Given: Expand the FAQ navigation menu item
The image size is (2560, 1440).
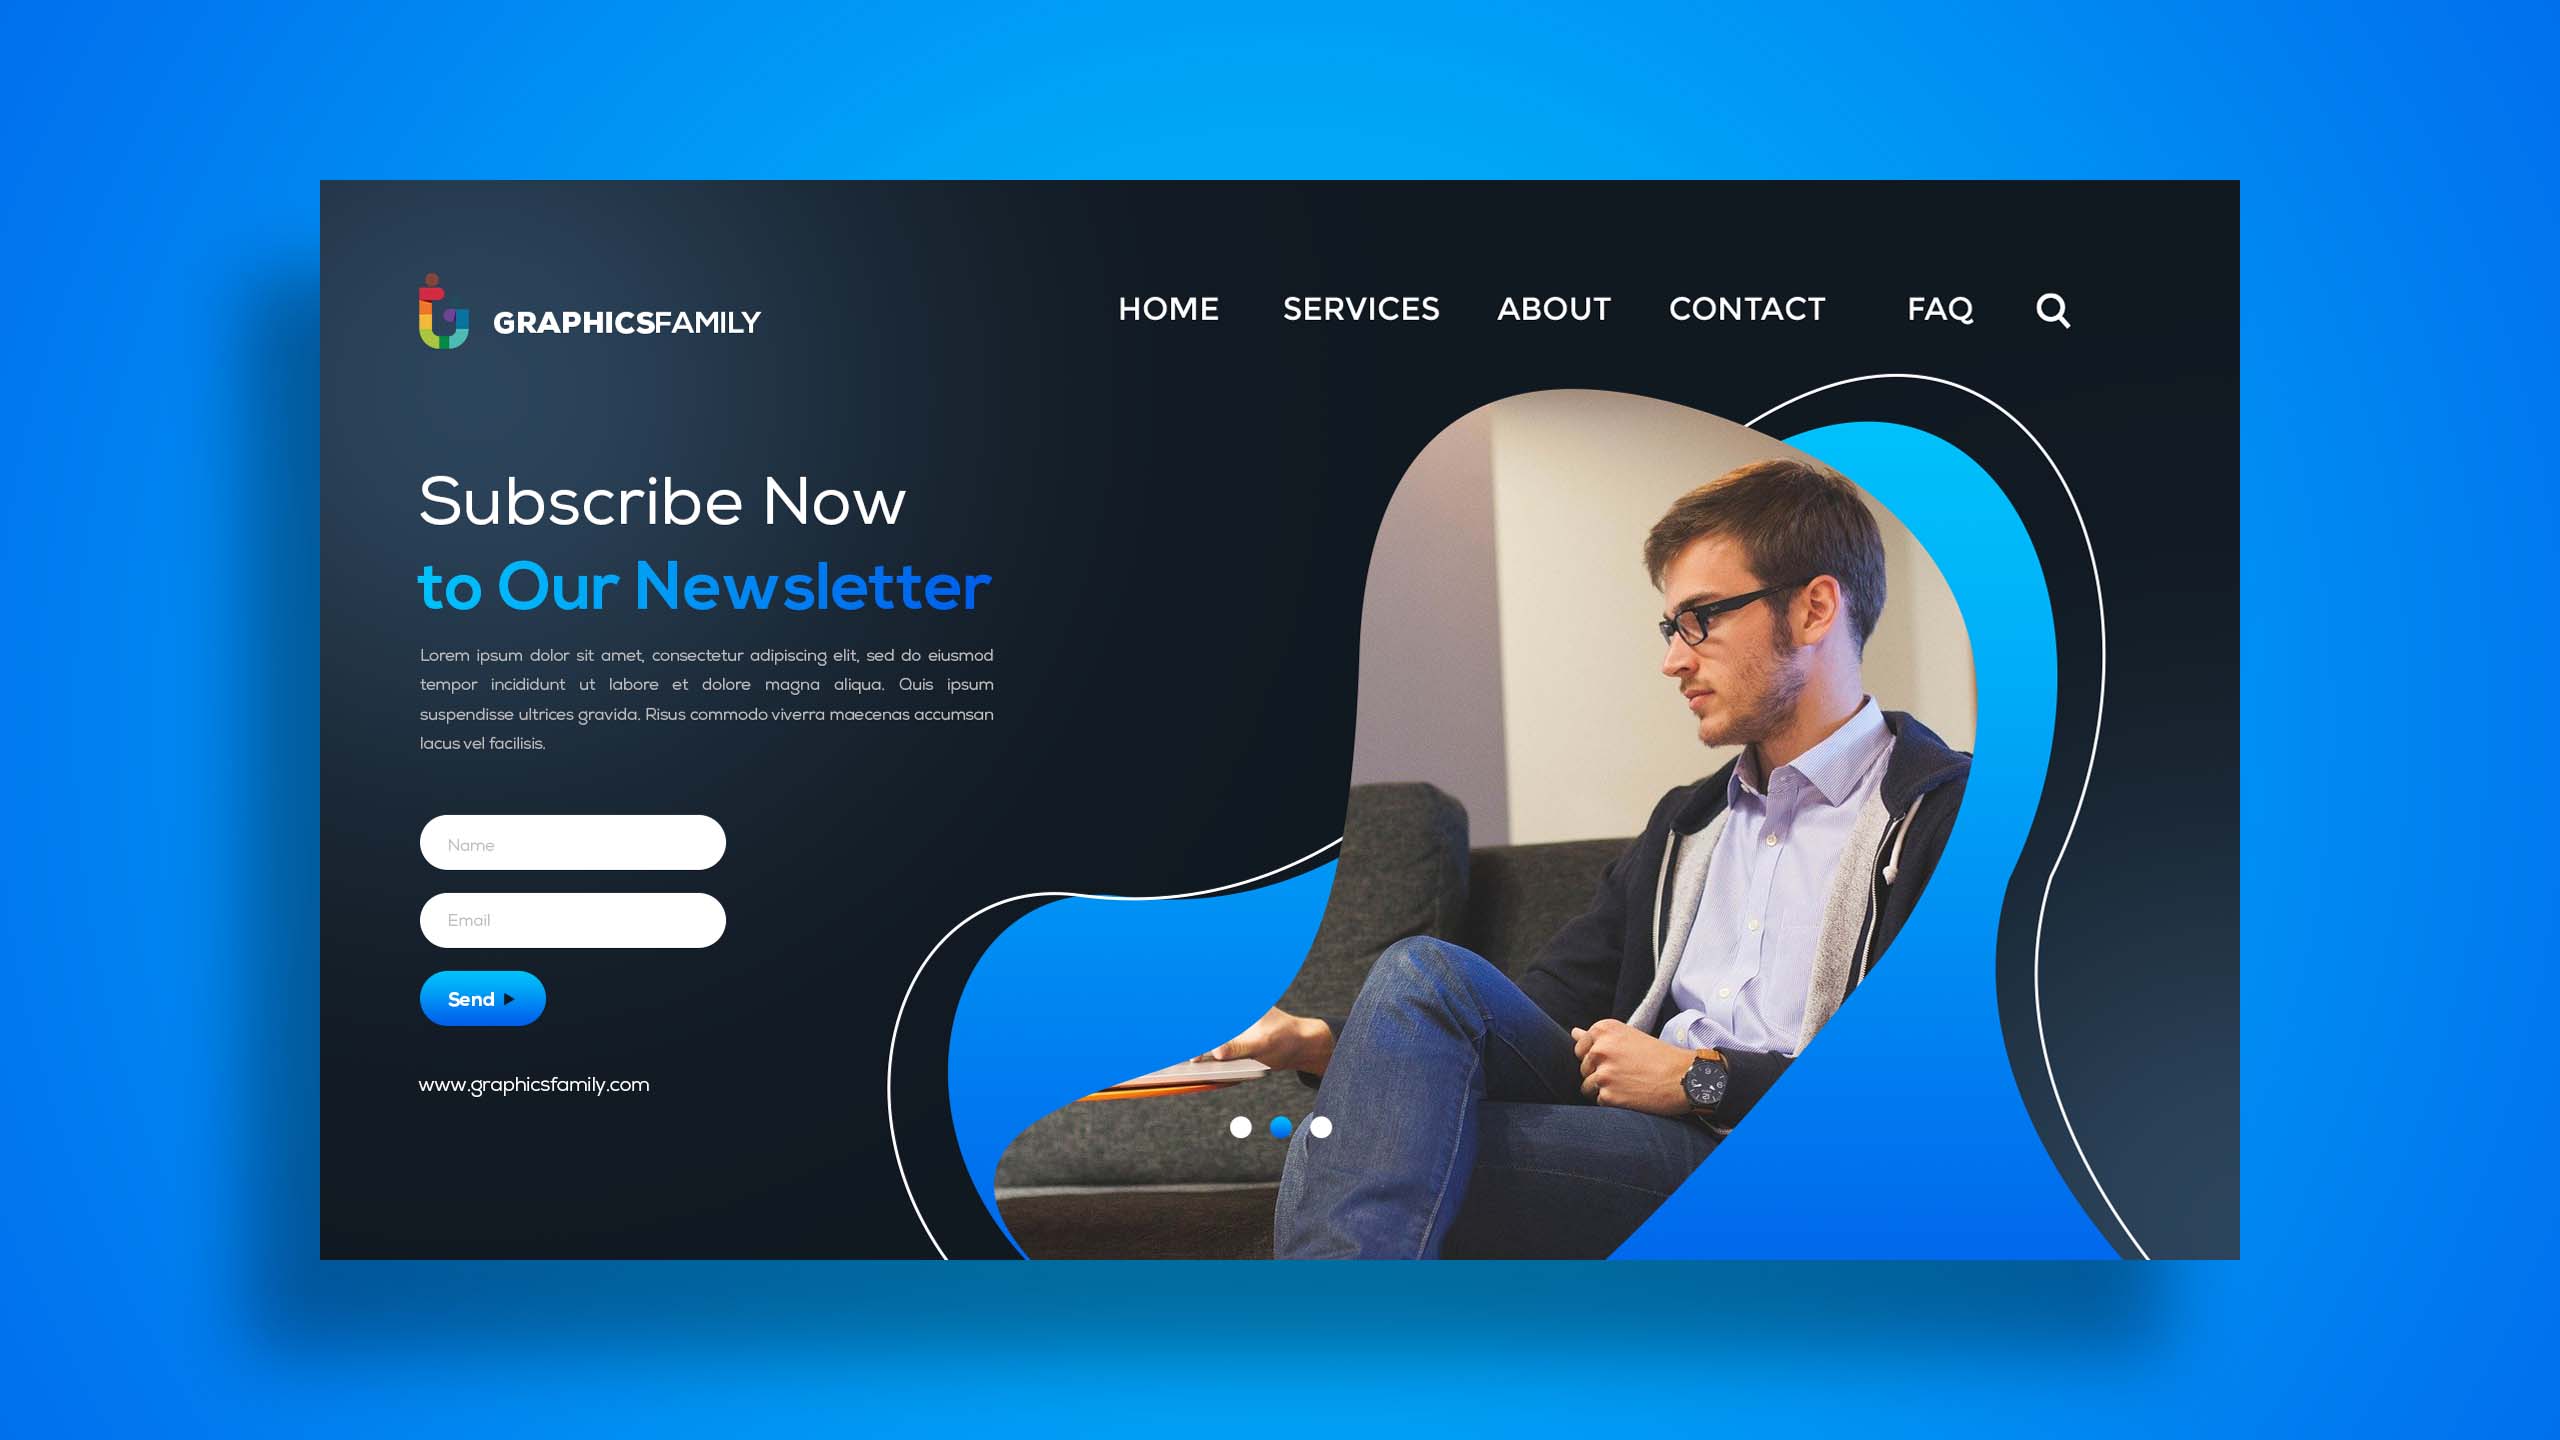Looking at the screenshot, I should 1939,308.
